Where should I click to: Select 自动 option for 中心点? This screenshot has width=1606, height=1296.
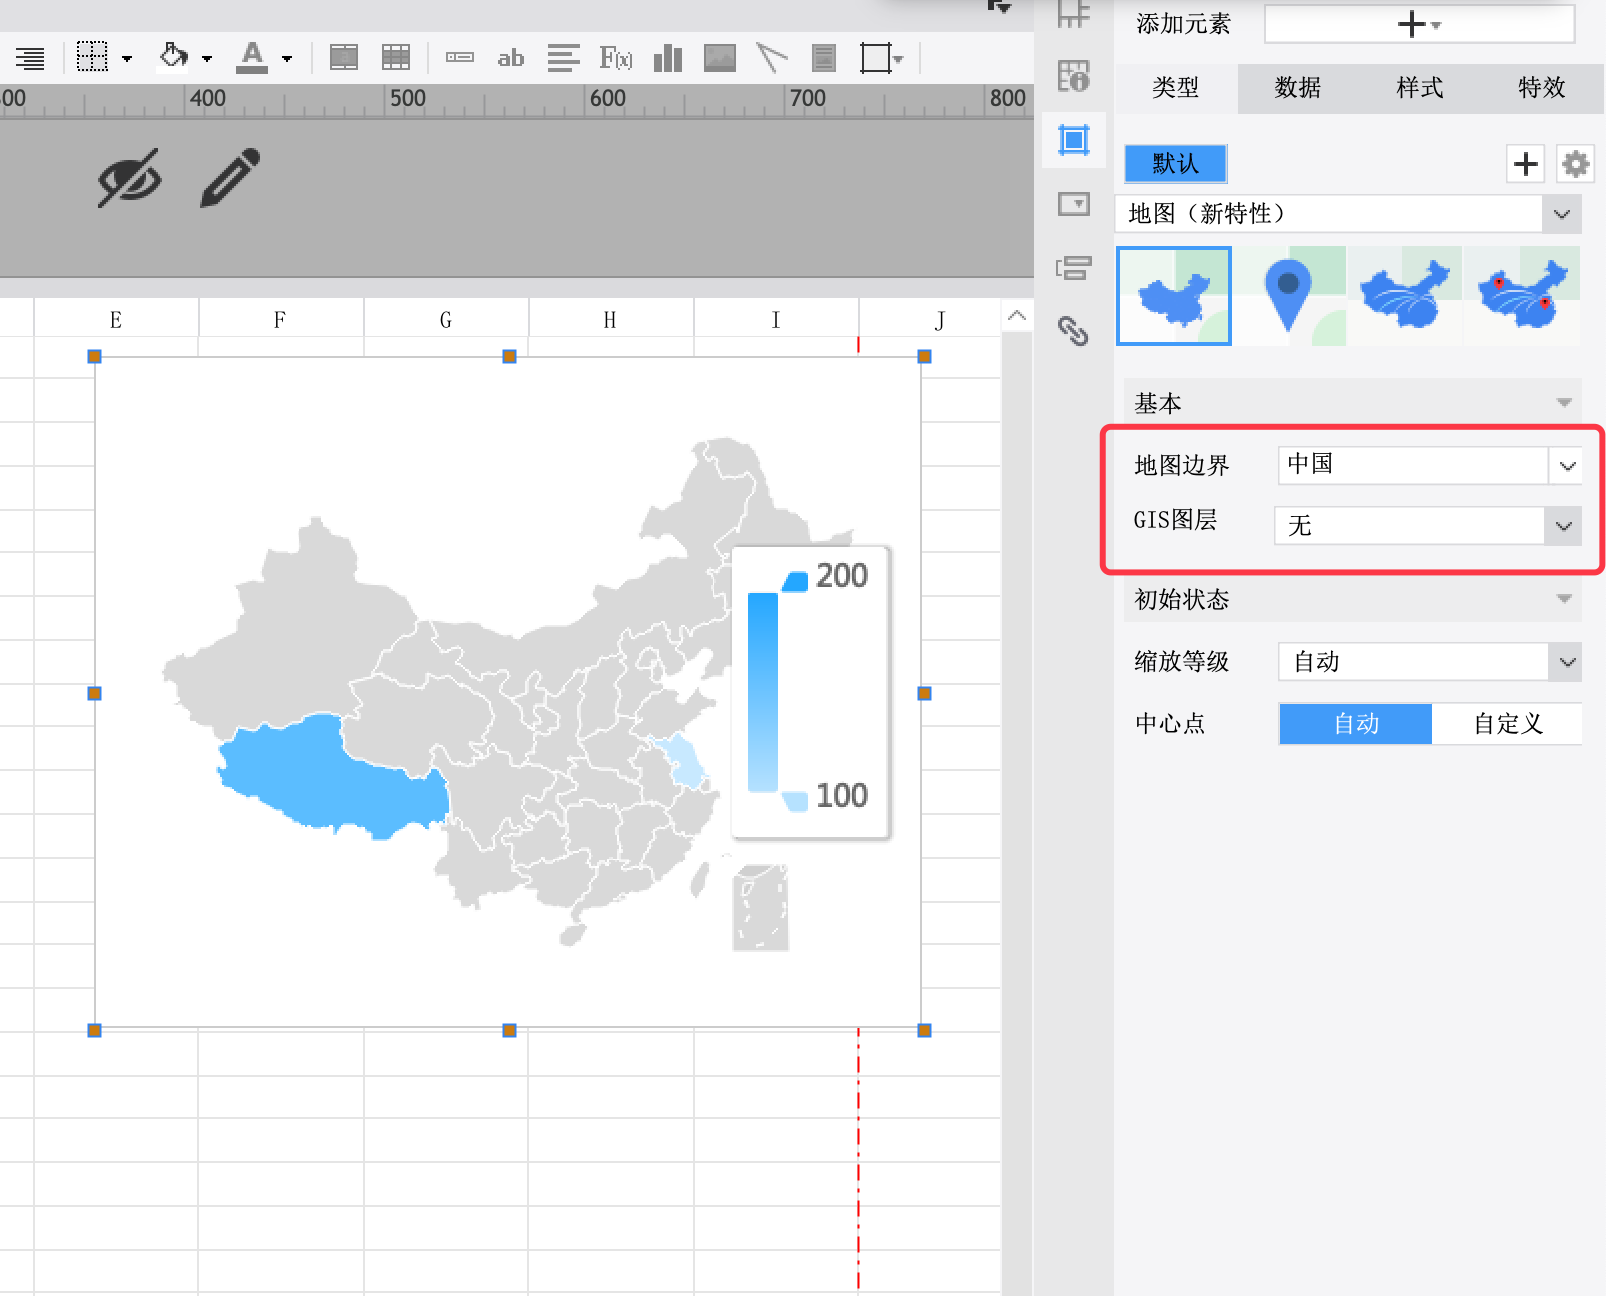pyautogui.click(x=1356, y=723)
